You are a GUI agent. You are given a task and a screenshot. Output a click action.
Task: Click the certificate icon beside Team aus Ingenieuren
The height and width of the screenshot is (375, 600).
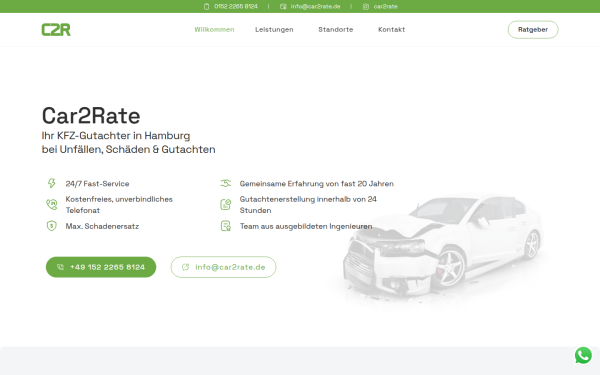(226, 226)
